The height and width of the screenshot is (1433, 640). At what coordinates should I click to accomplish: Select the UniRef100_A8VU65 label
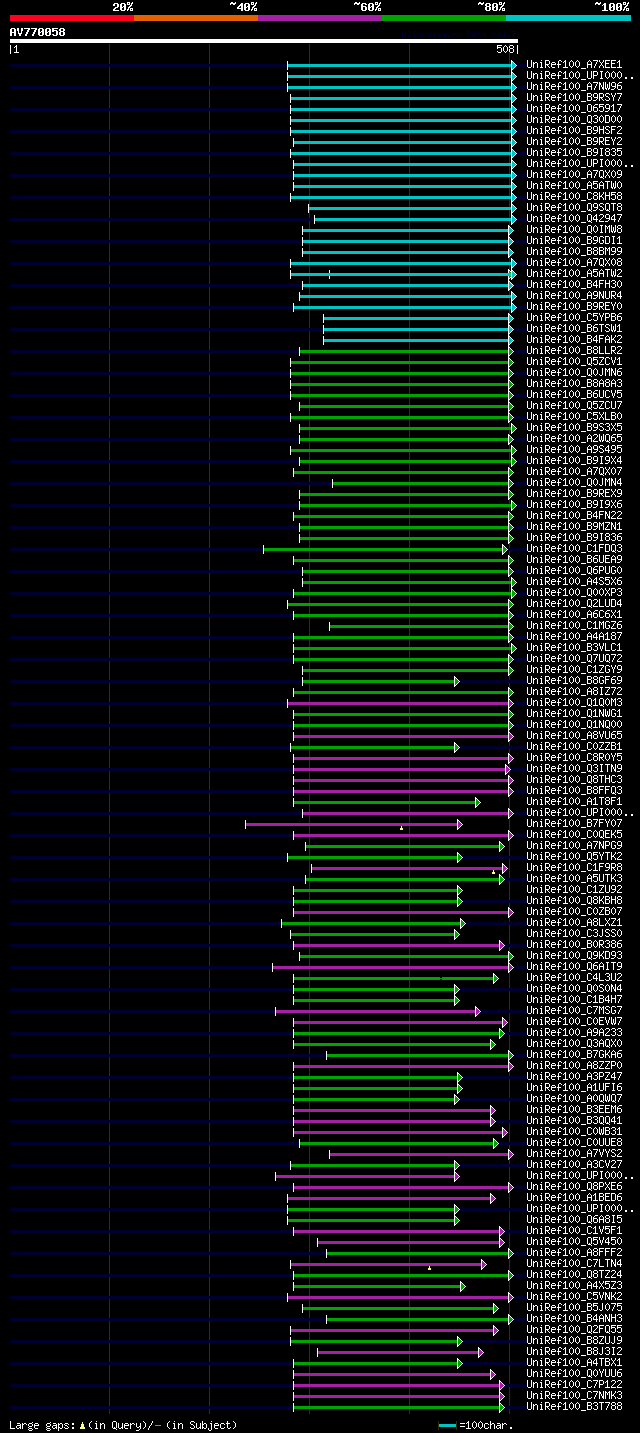[575, 735]
